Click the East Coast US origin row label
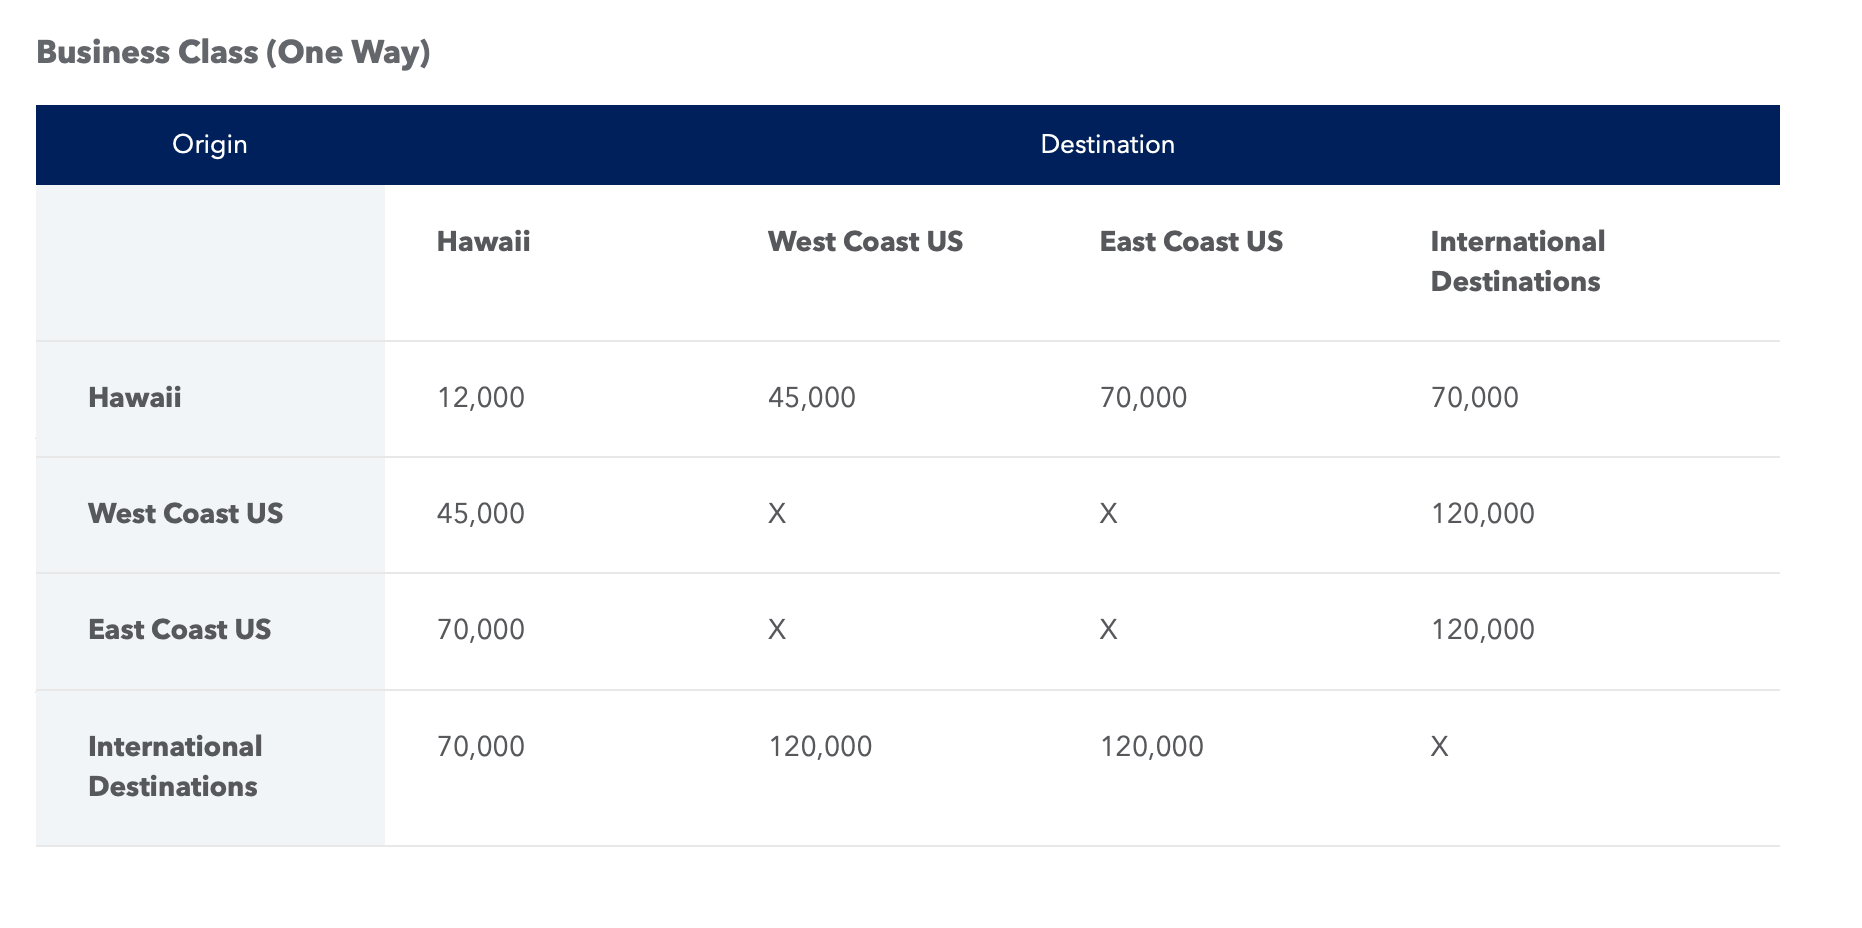The image size is (1862, 928). pos(179,629)
